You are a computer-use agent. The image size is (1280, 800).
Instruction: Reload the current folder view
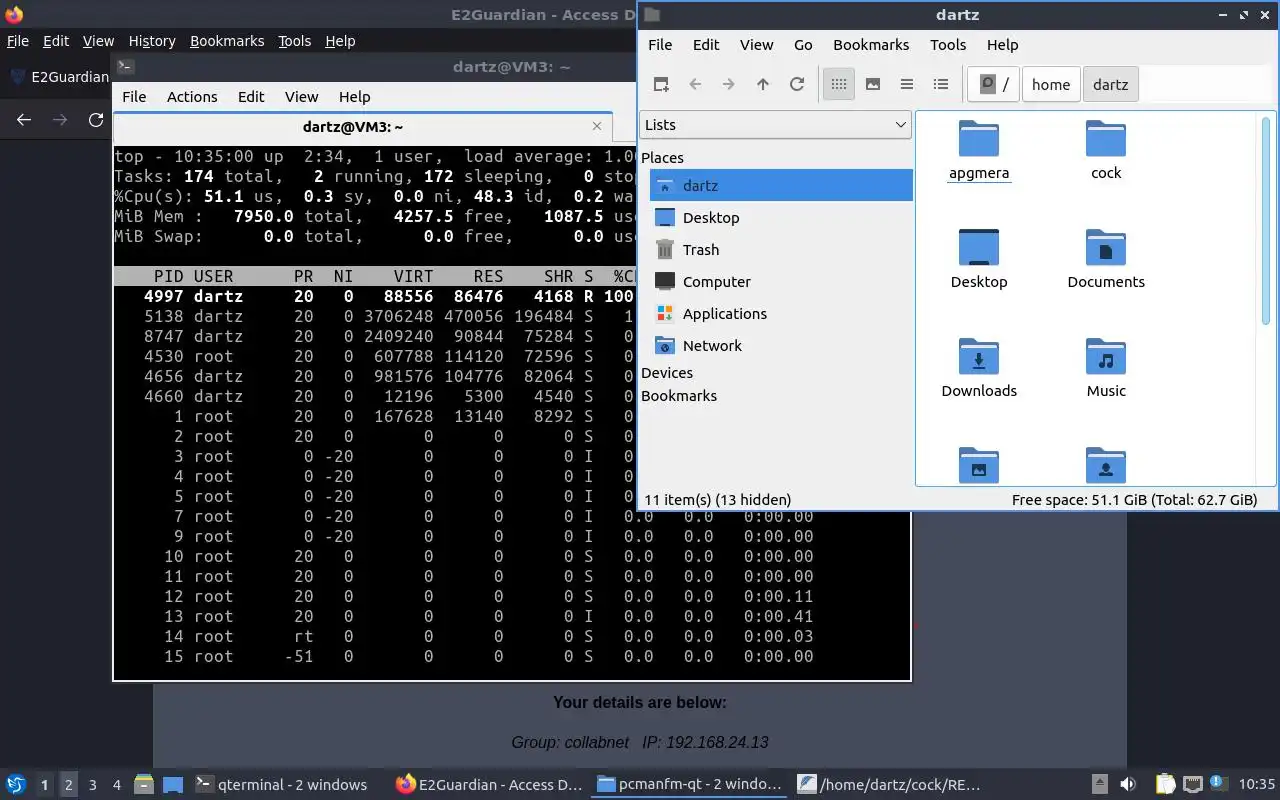tap(797, 85)
